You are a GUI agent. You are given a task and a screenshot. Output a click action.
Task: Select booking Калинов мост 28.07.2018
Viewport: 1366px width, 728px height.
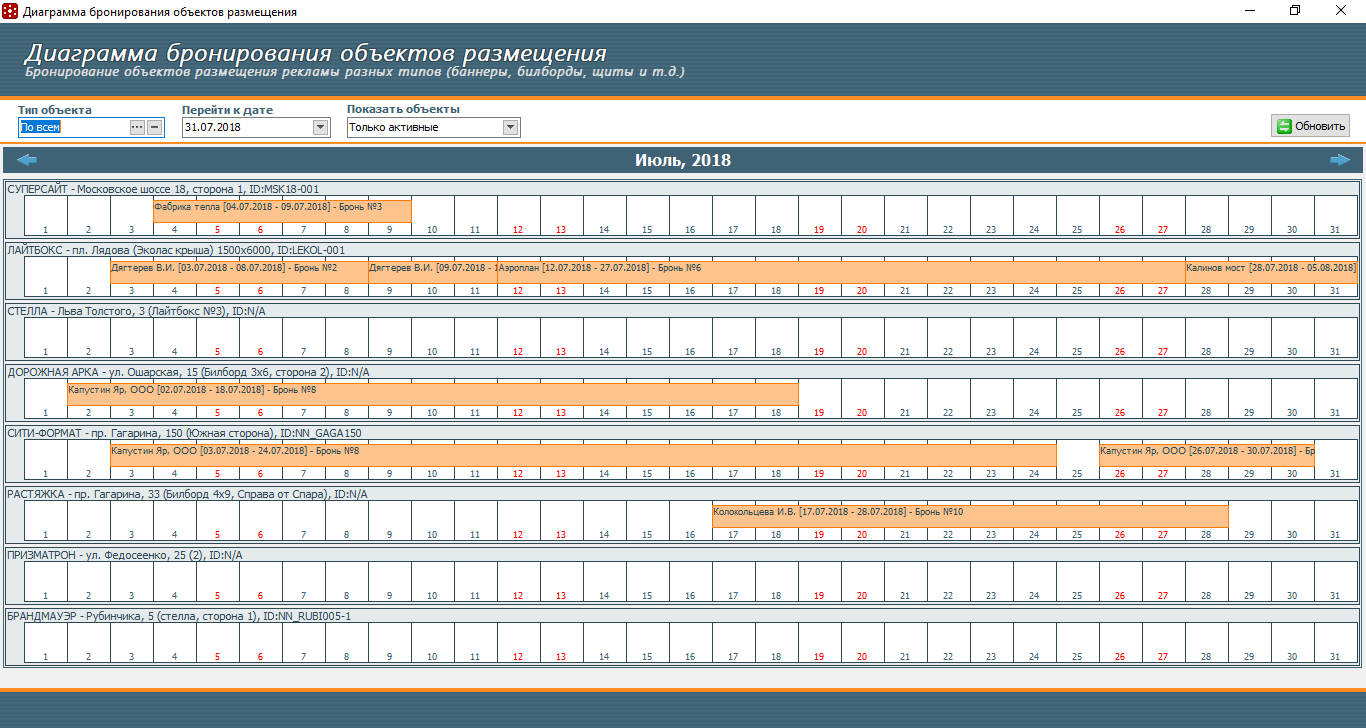(1271, 272)
